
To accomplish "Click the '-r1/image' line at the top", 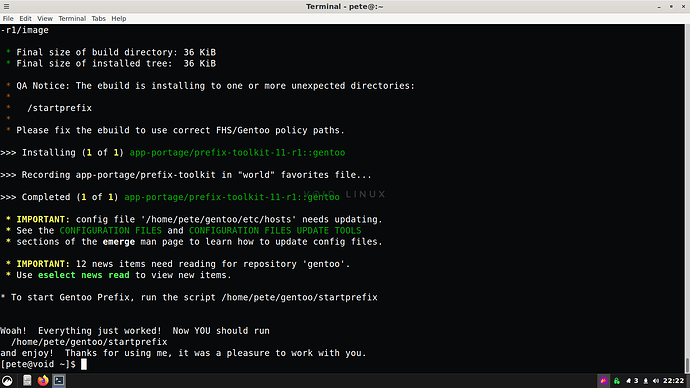I will tap(24, 30).
